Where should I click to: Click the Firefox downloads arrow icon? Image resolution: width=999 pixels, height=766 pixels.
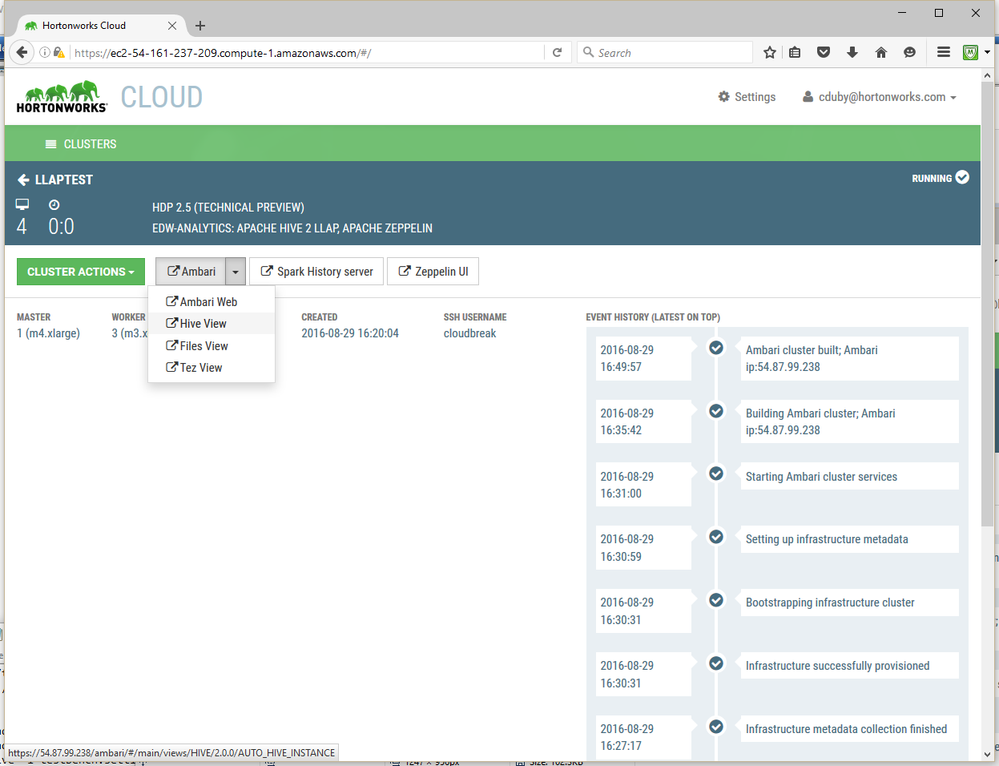(852, 52)
